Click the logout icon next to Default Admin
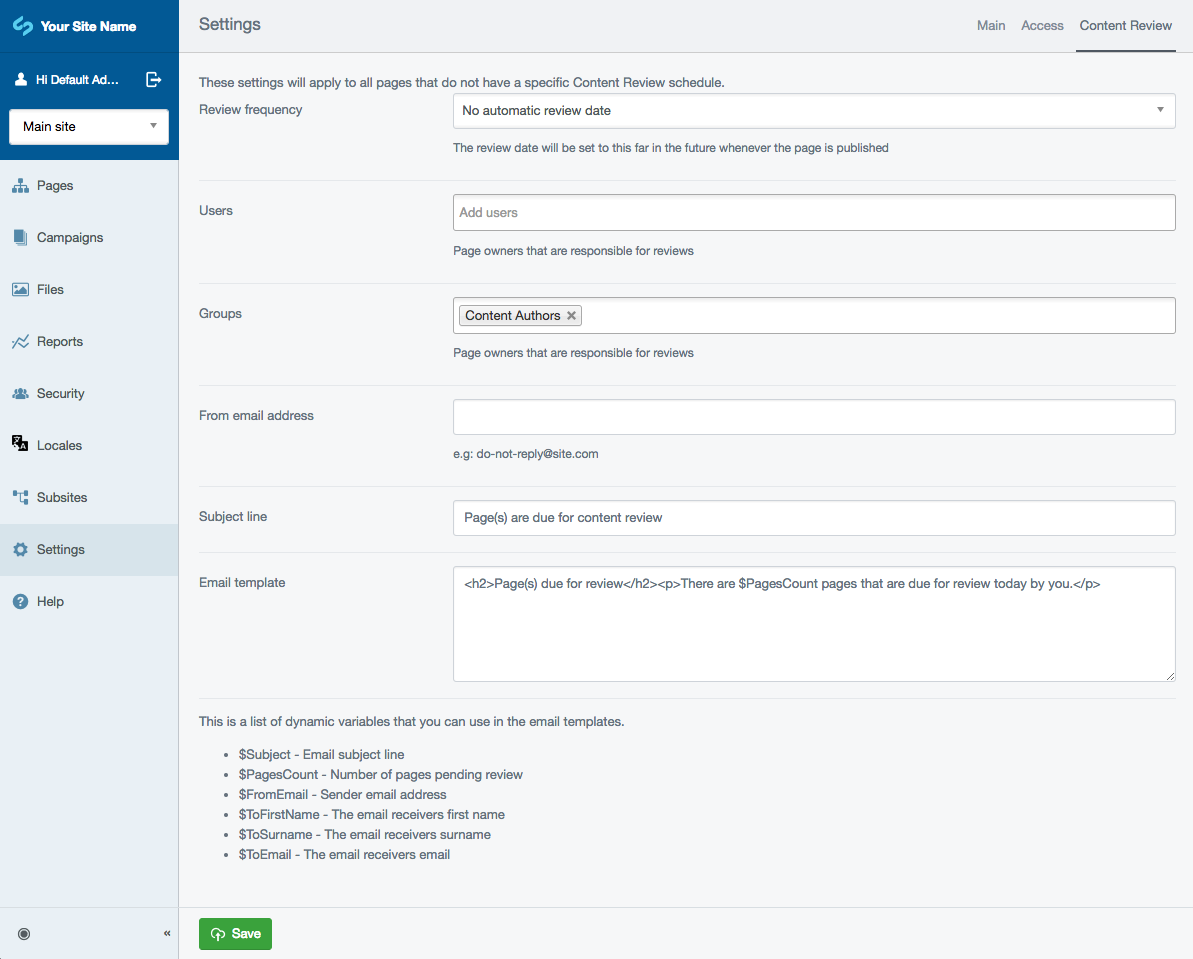The height and width of the screenshot is (959, 1193). tap(153, 78)
